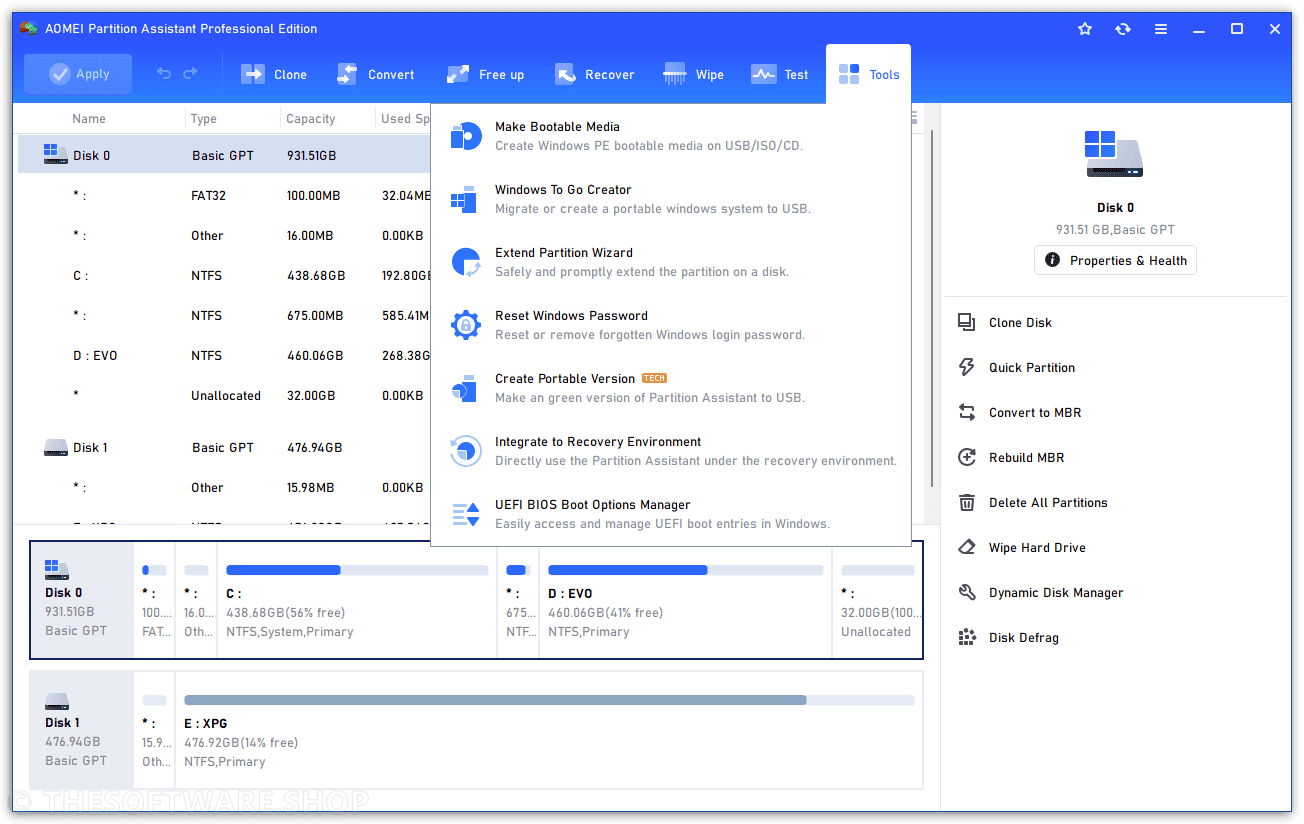1304x824 pixels.
Task: Click Convert to MBR
Action: click(1035, 412)
